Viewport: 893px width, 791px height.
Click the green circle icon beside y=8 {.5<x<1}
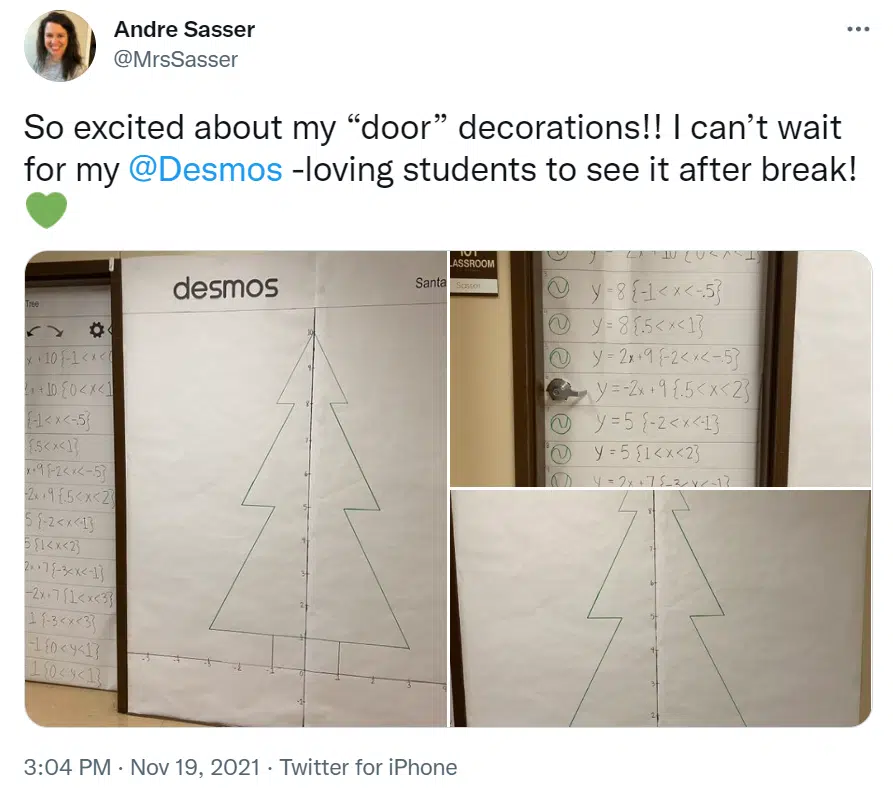pyautogui.click(x=558, y=325)
